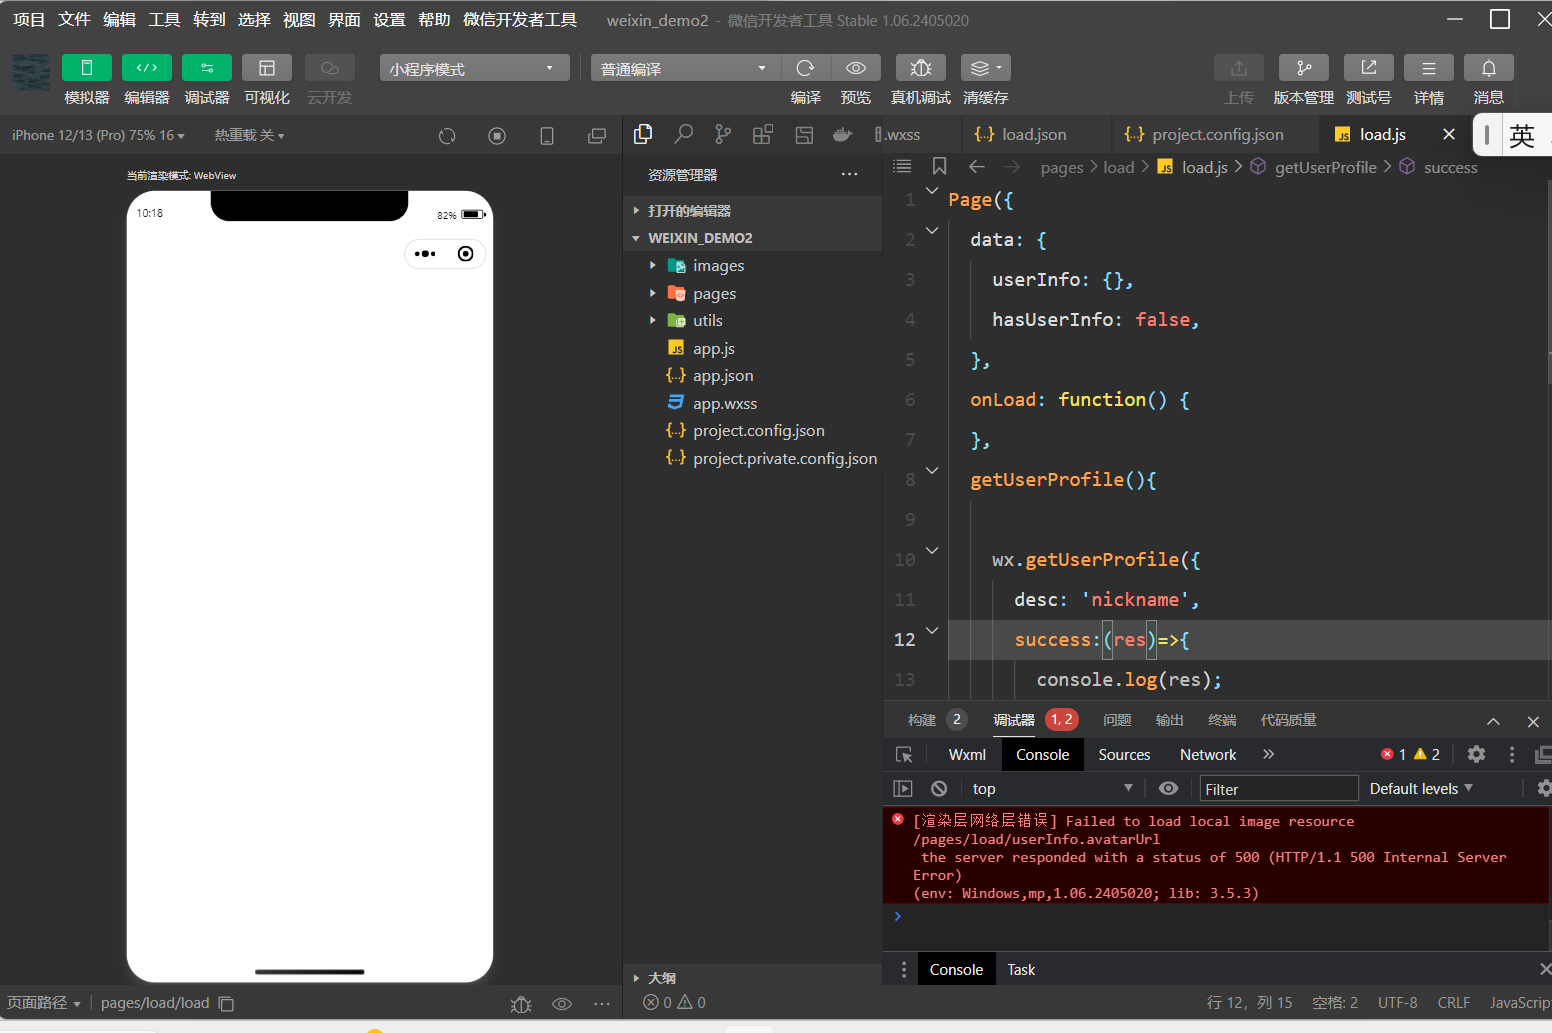The image size is (1552, 1033).
Task: Open the top context dropdown
Action: (x=1052, y=788)
